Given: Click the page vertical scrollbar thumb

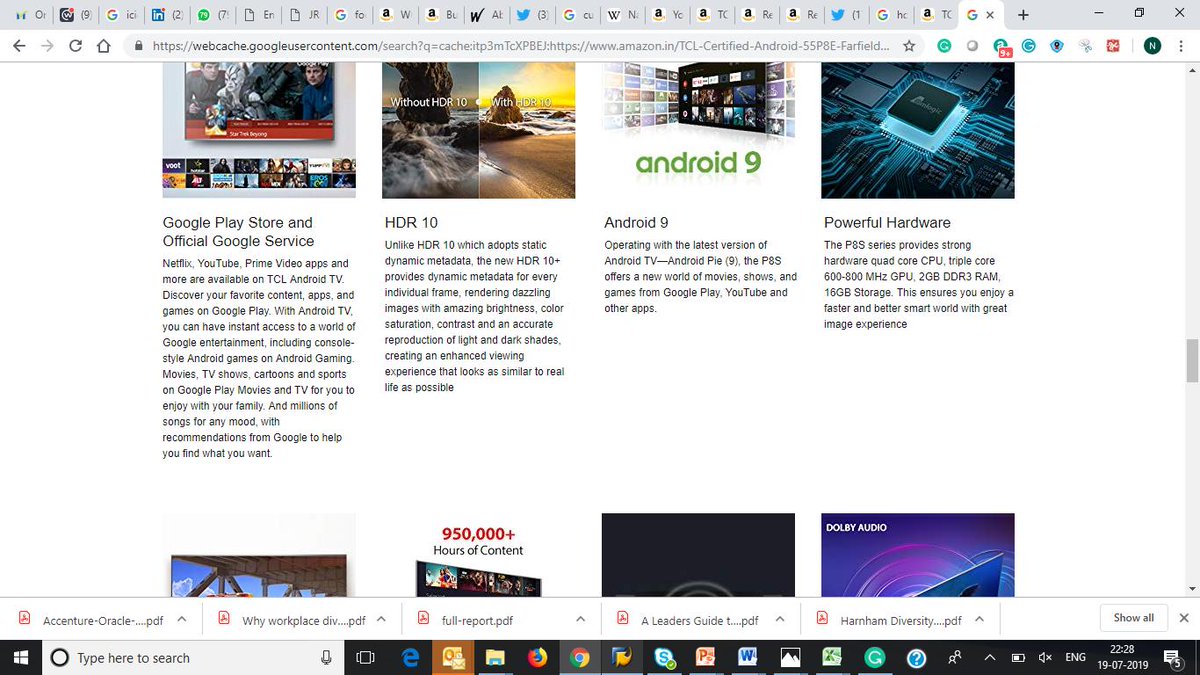Looking at the screenshot, I should pos(1191,361).
